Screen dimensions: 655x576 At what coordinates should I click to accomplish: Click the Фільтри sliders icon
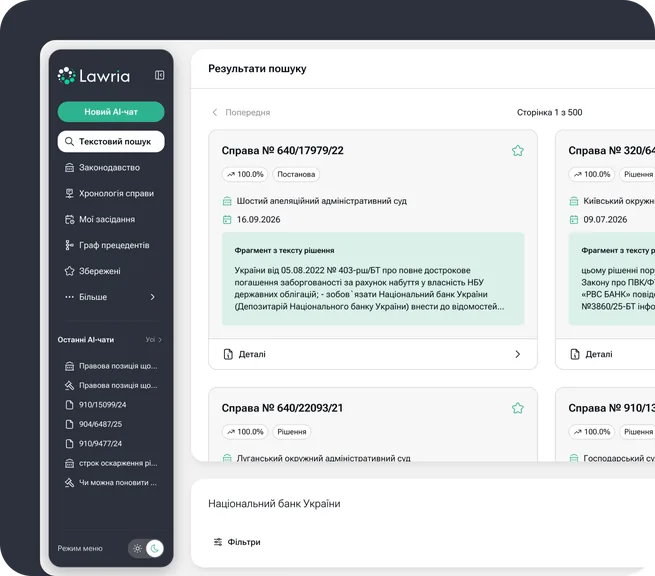(218, 542)
